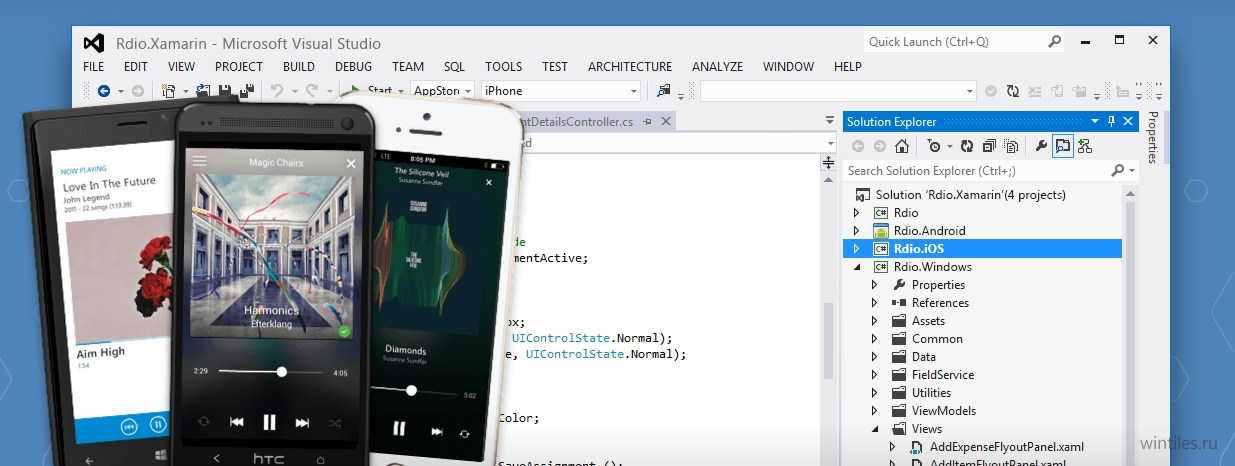Click the Collapse All icon in Solution Explorer
The image size is (1235, 466).
coord(989,146)
